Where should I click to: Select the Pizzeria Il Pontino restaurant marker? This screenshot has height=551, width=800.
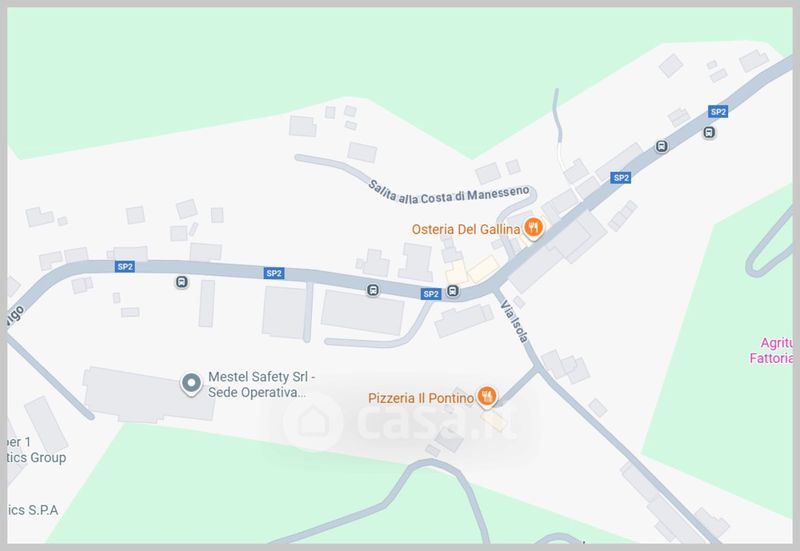(x=487, y=396)
